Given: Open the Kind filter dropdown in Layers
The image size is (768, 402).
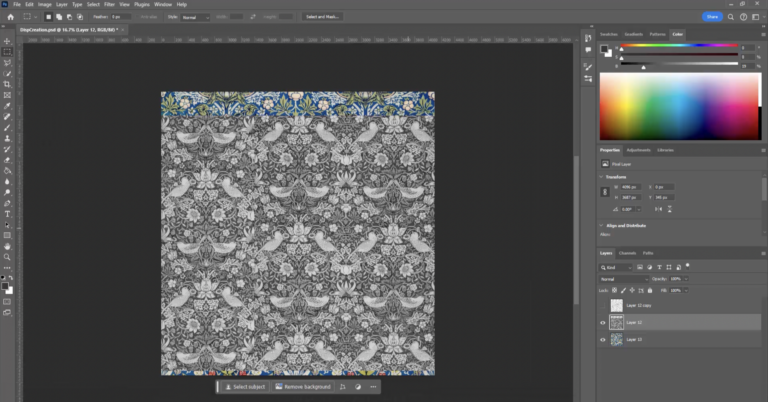Looking at the screenshot, I should coord(615,267).
